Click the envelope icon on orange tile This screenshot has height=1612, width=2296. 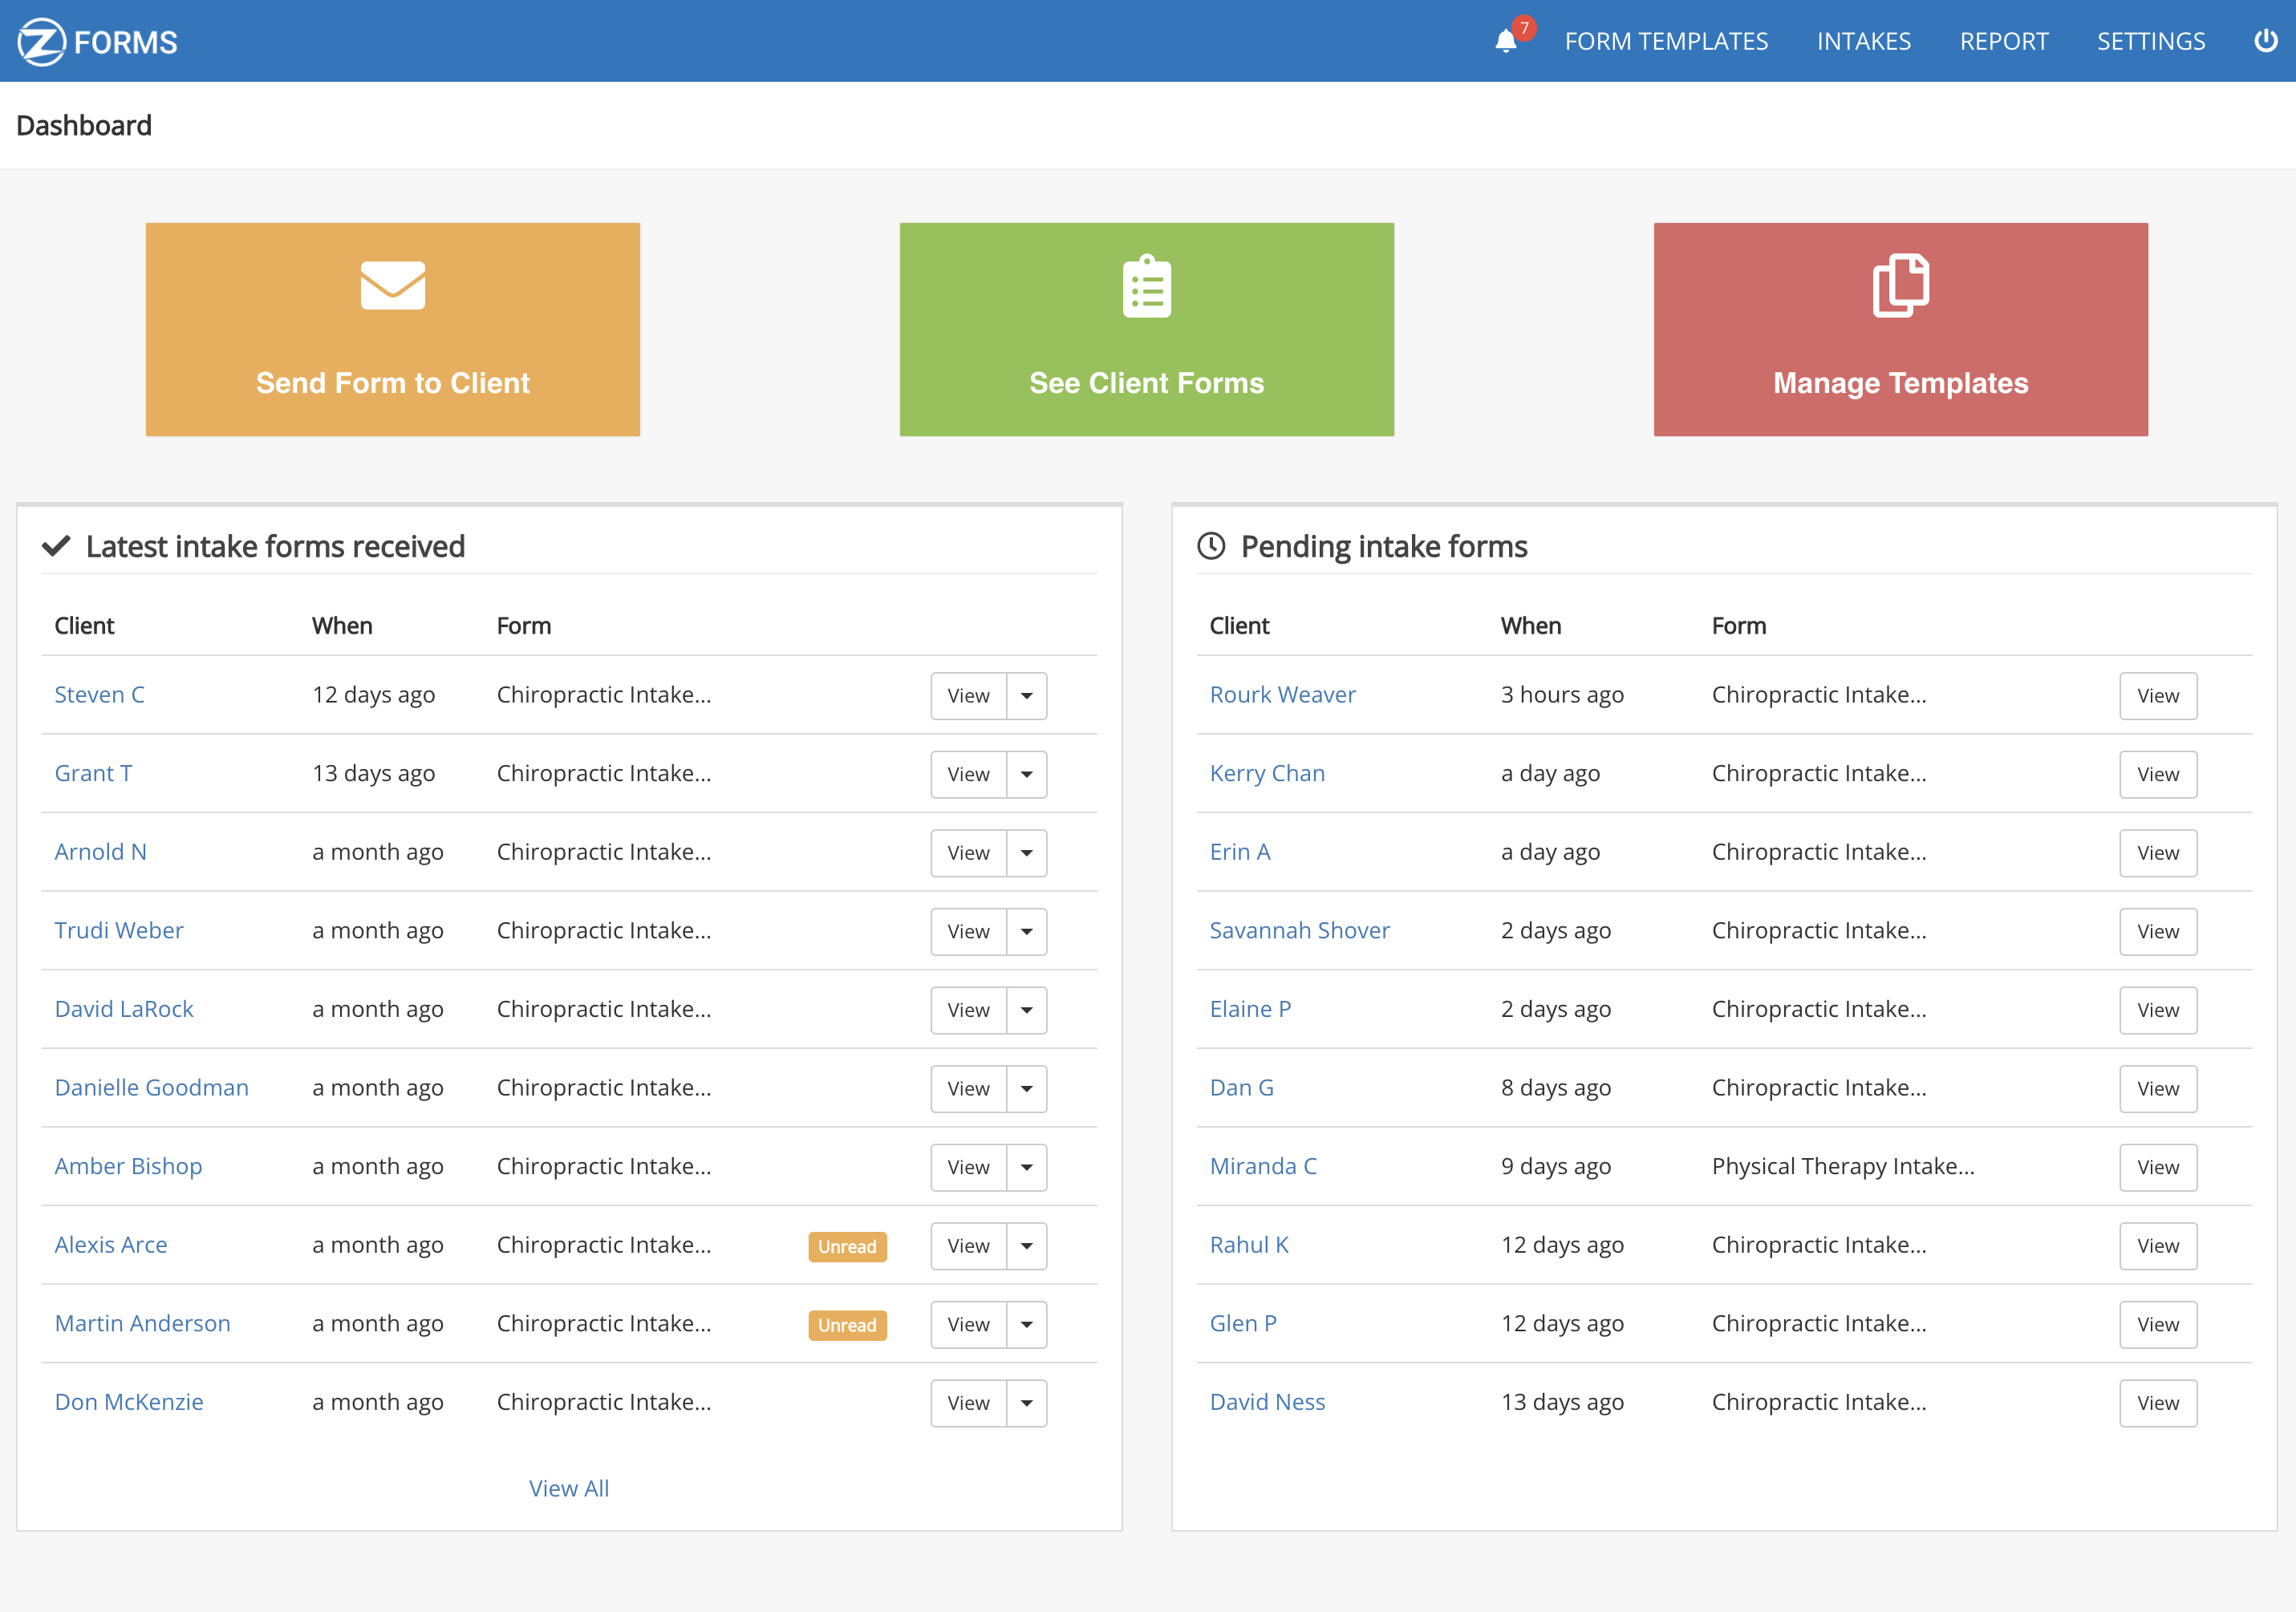[392, 286]
